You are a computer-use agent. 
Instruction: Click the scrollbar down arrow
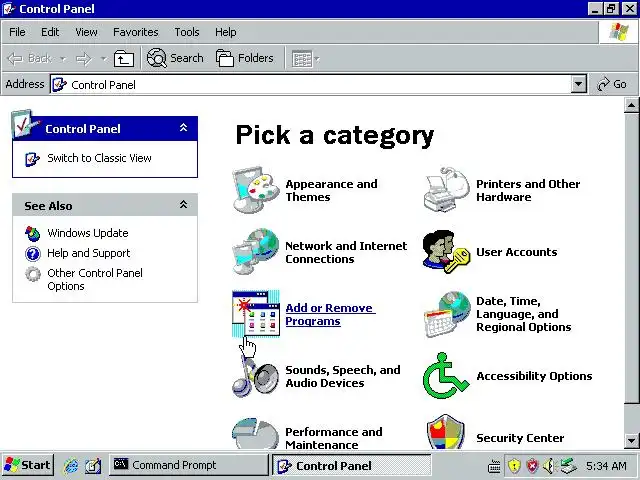[631, 440]
